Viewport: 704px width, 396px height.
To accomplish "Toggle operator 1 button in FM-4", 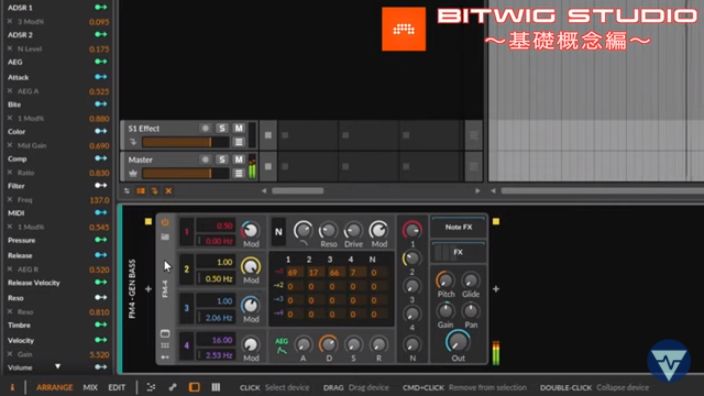I will pos(187,232).
